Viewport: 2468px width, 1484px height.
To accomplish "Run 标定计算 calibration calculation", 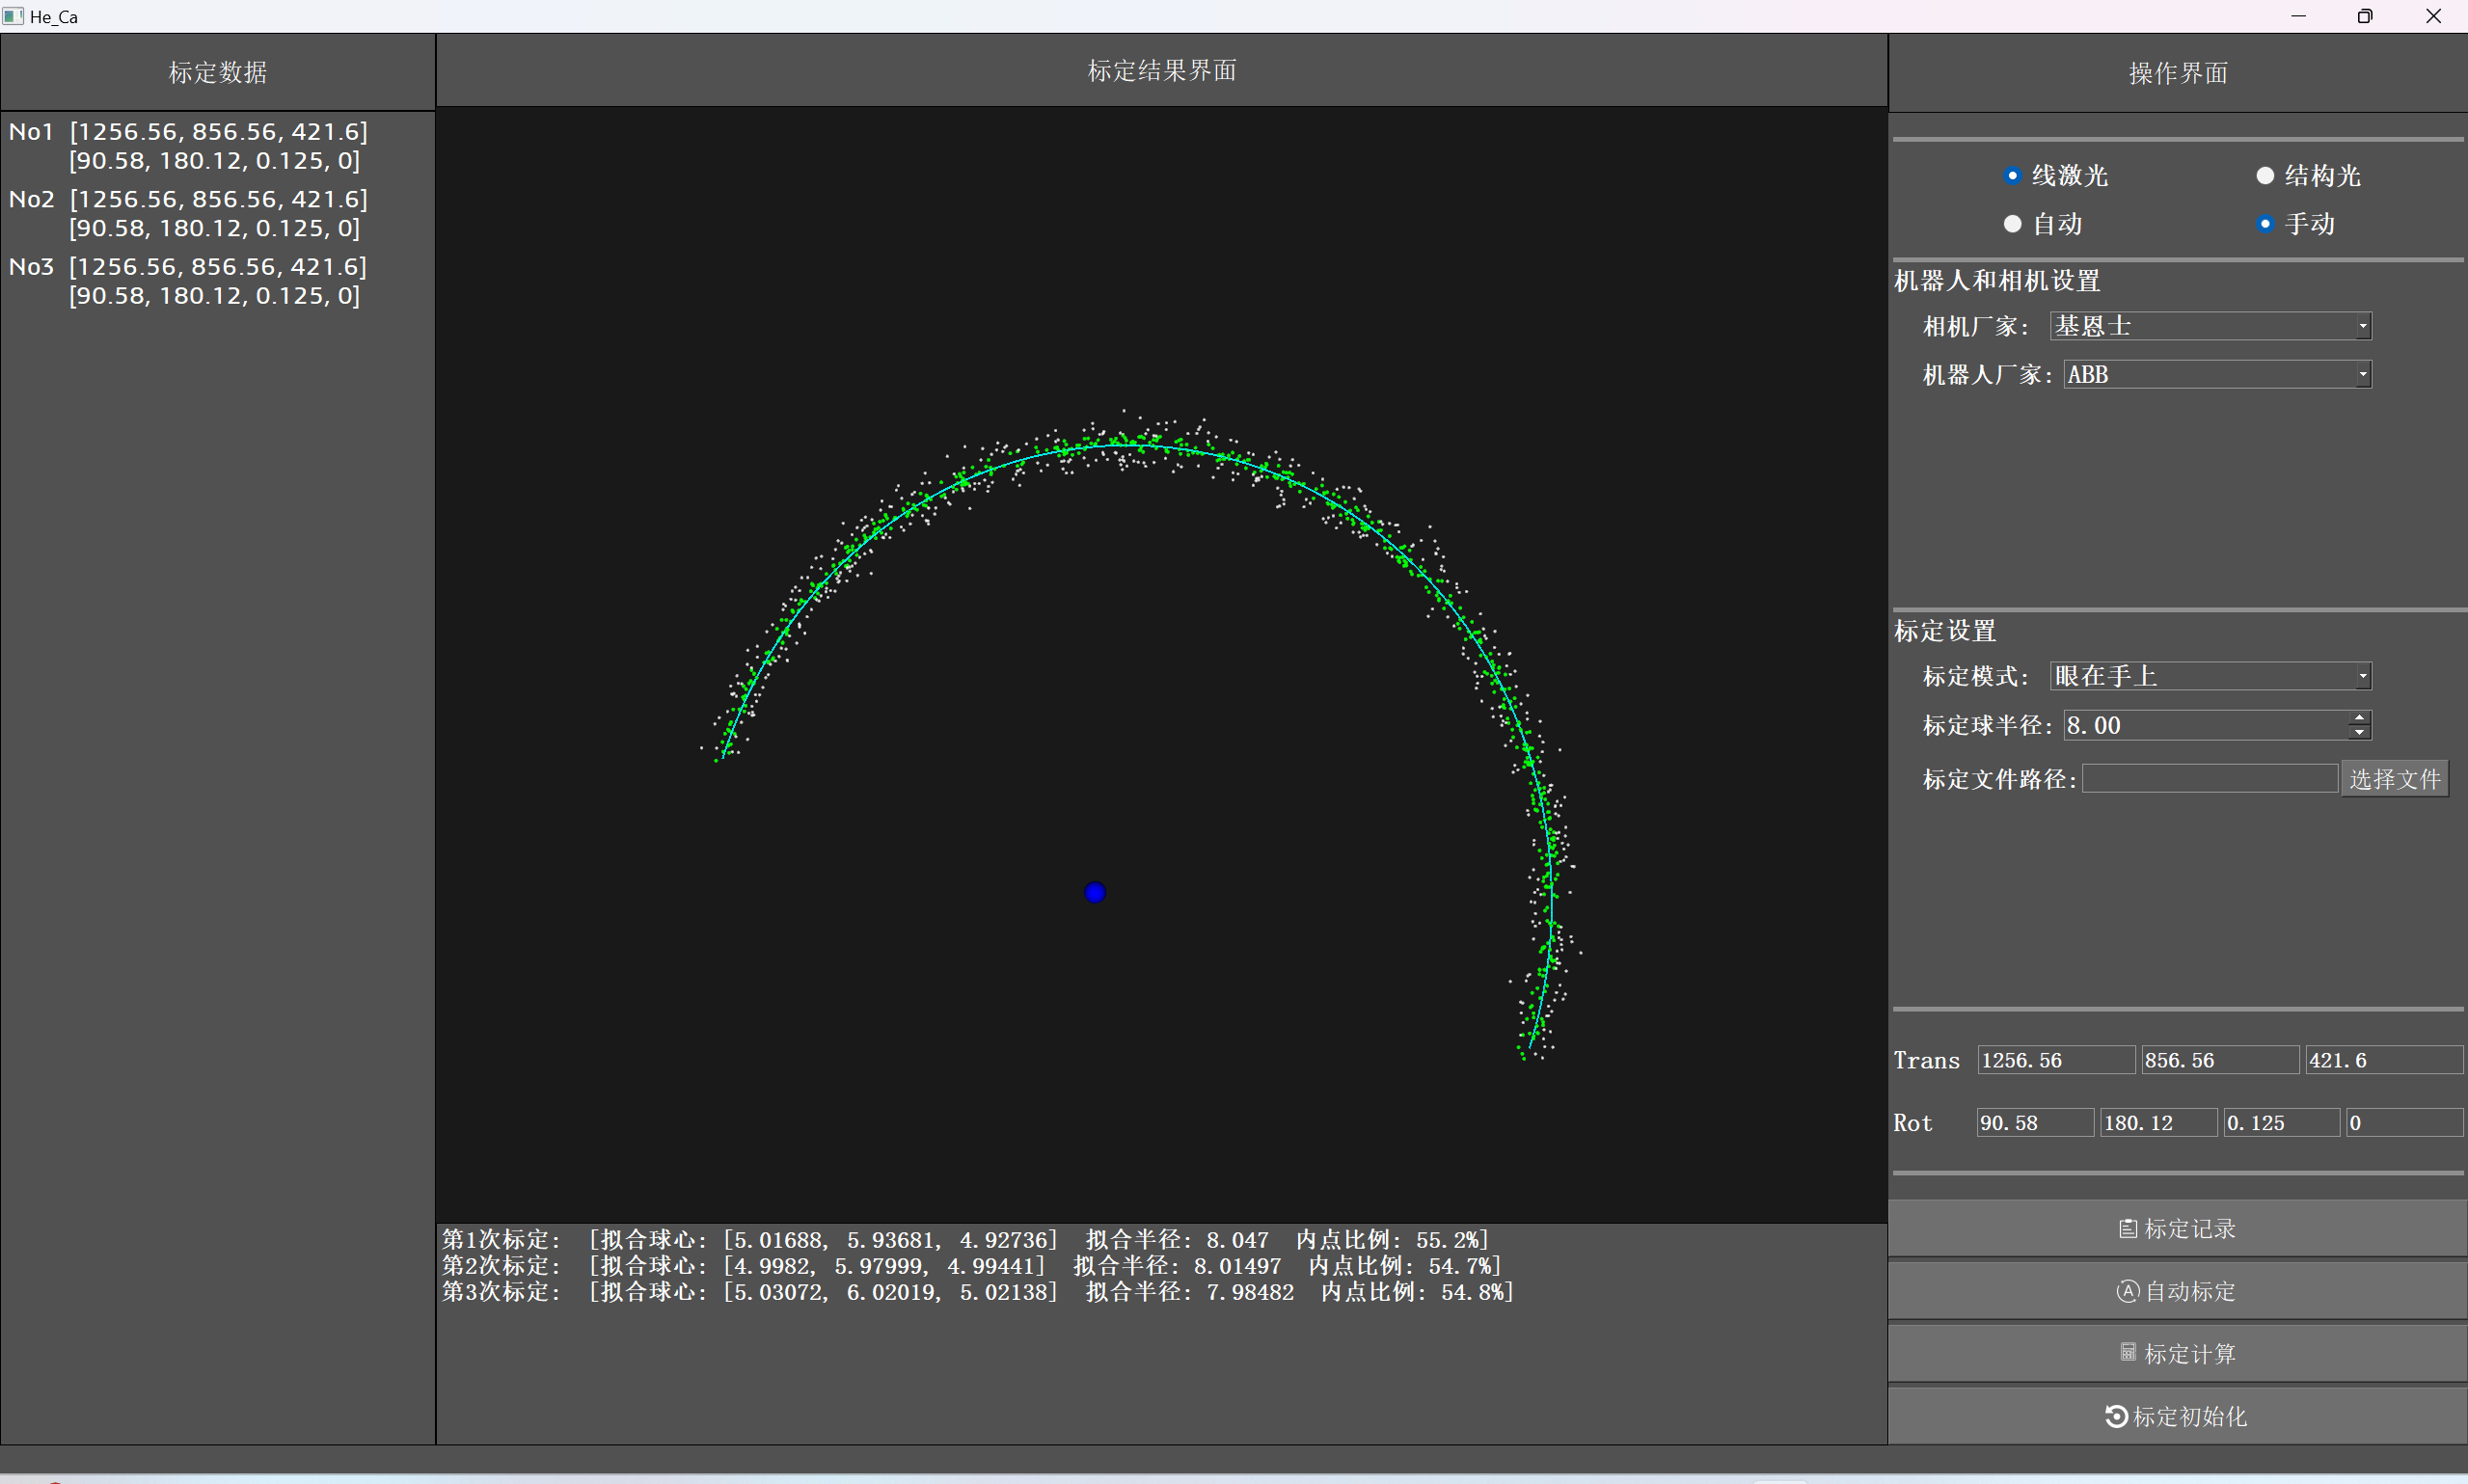I will pyautogui.click(x=2177, y=1354).
